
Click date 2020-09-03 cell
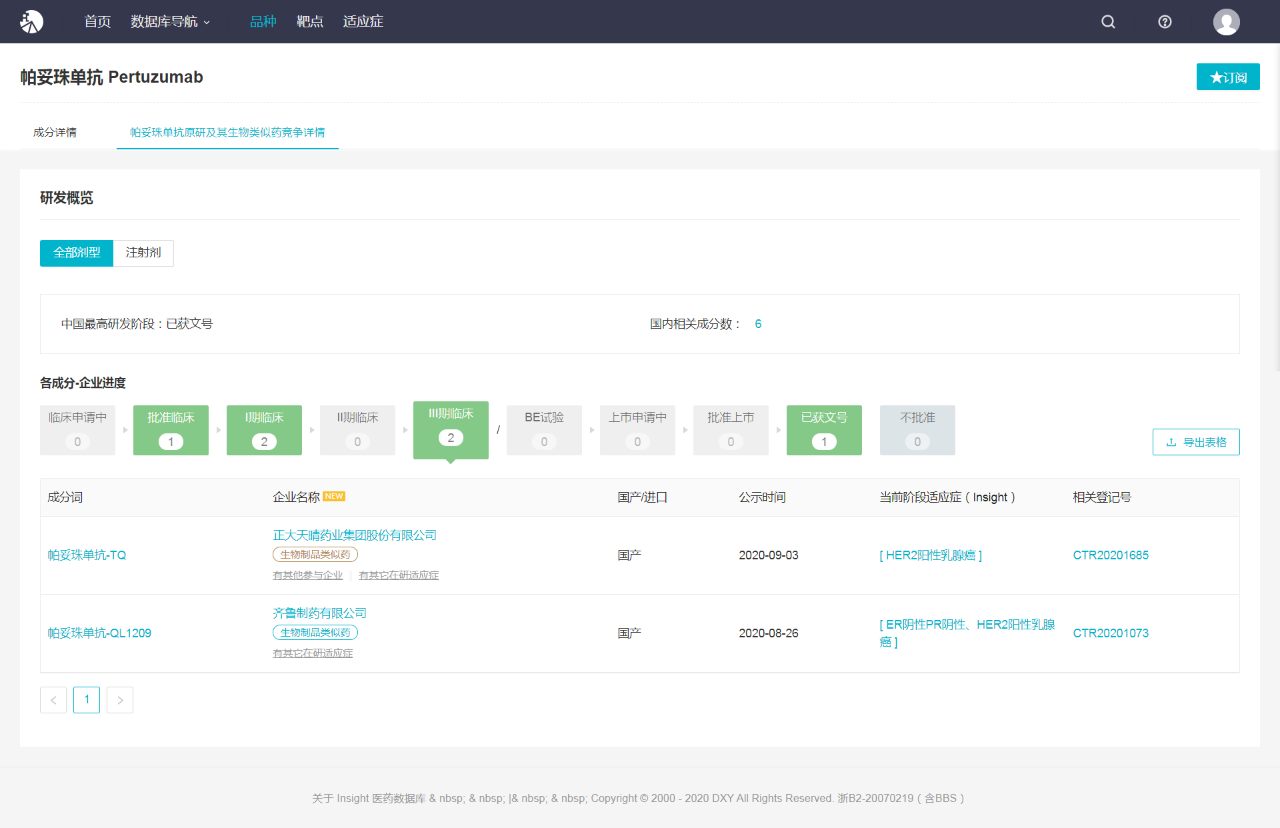(769, 555)
